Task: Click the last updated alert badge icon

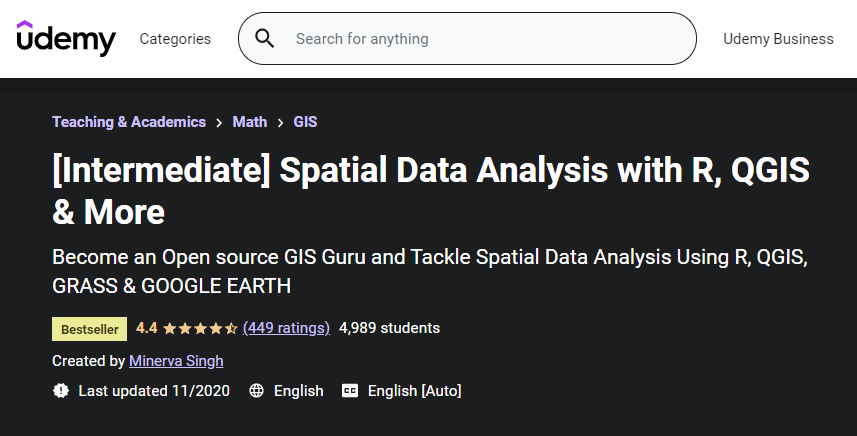Action: [x=61, y=391]
